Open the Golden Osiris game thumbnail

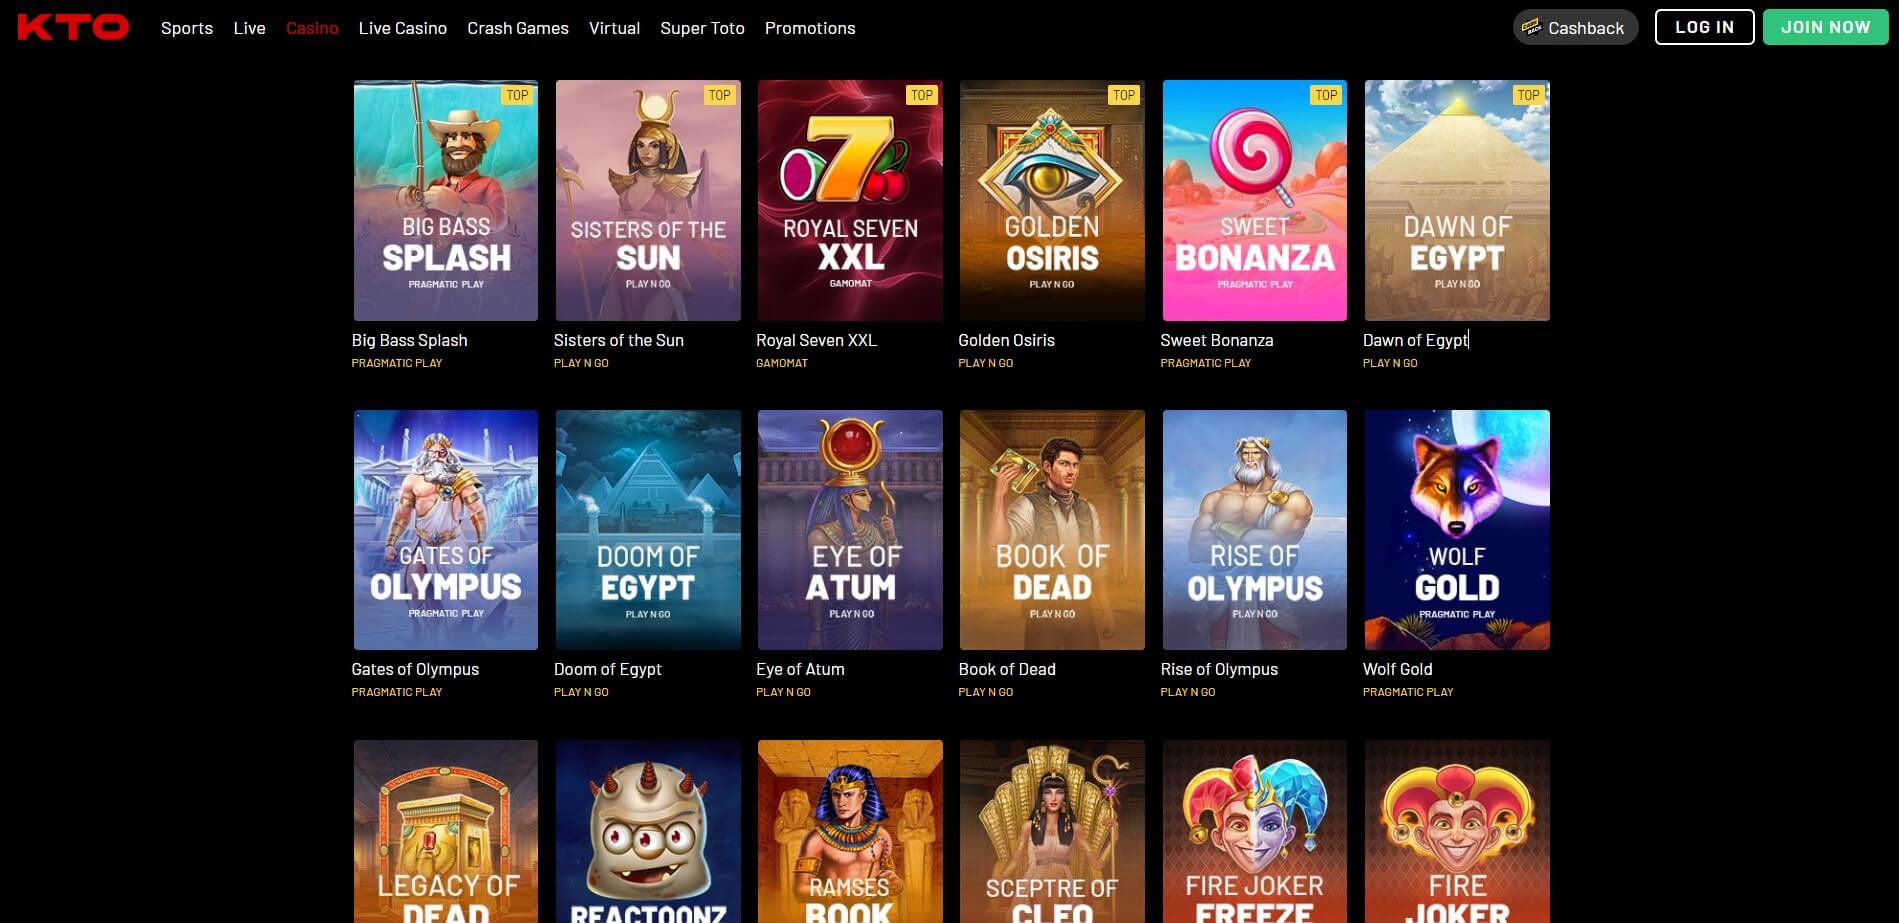1052,201
